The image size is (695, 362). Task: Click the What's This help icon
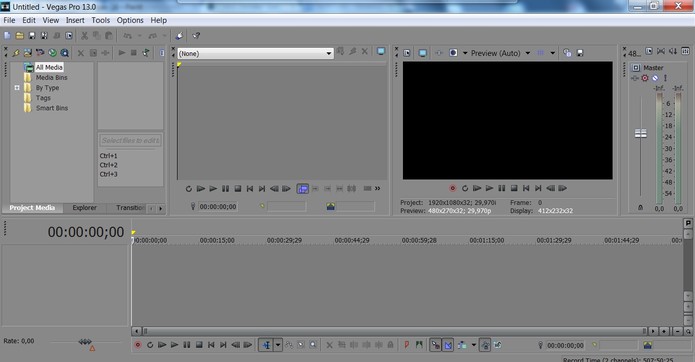click(x=196, y=35)
